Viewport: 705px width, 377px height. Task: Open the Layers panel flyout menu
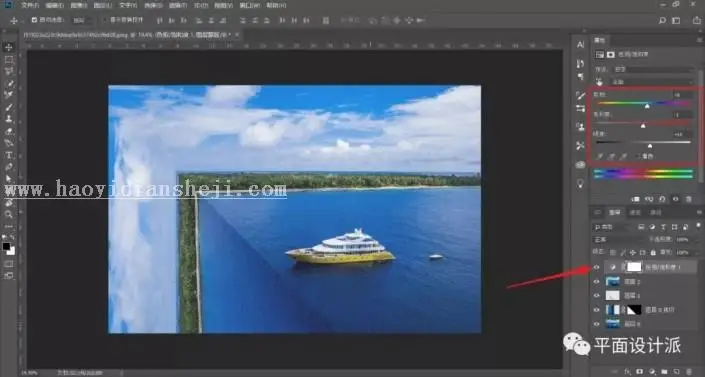click(x=699, y=212)
